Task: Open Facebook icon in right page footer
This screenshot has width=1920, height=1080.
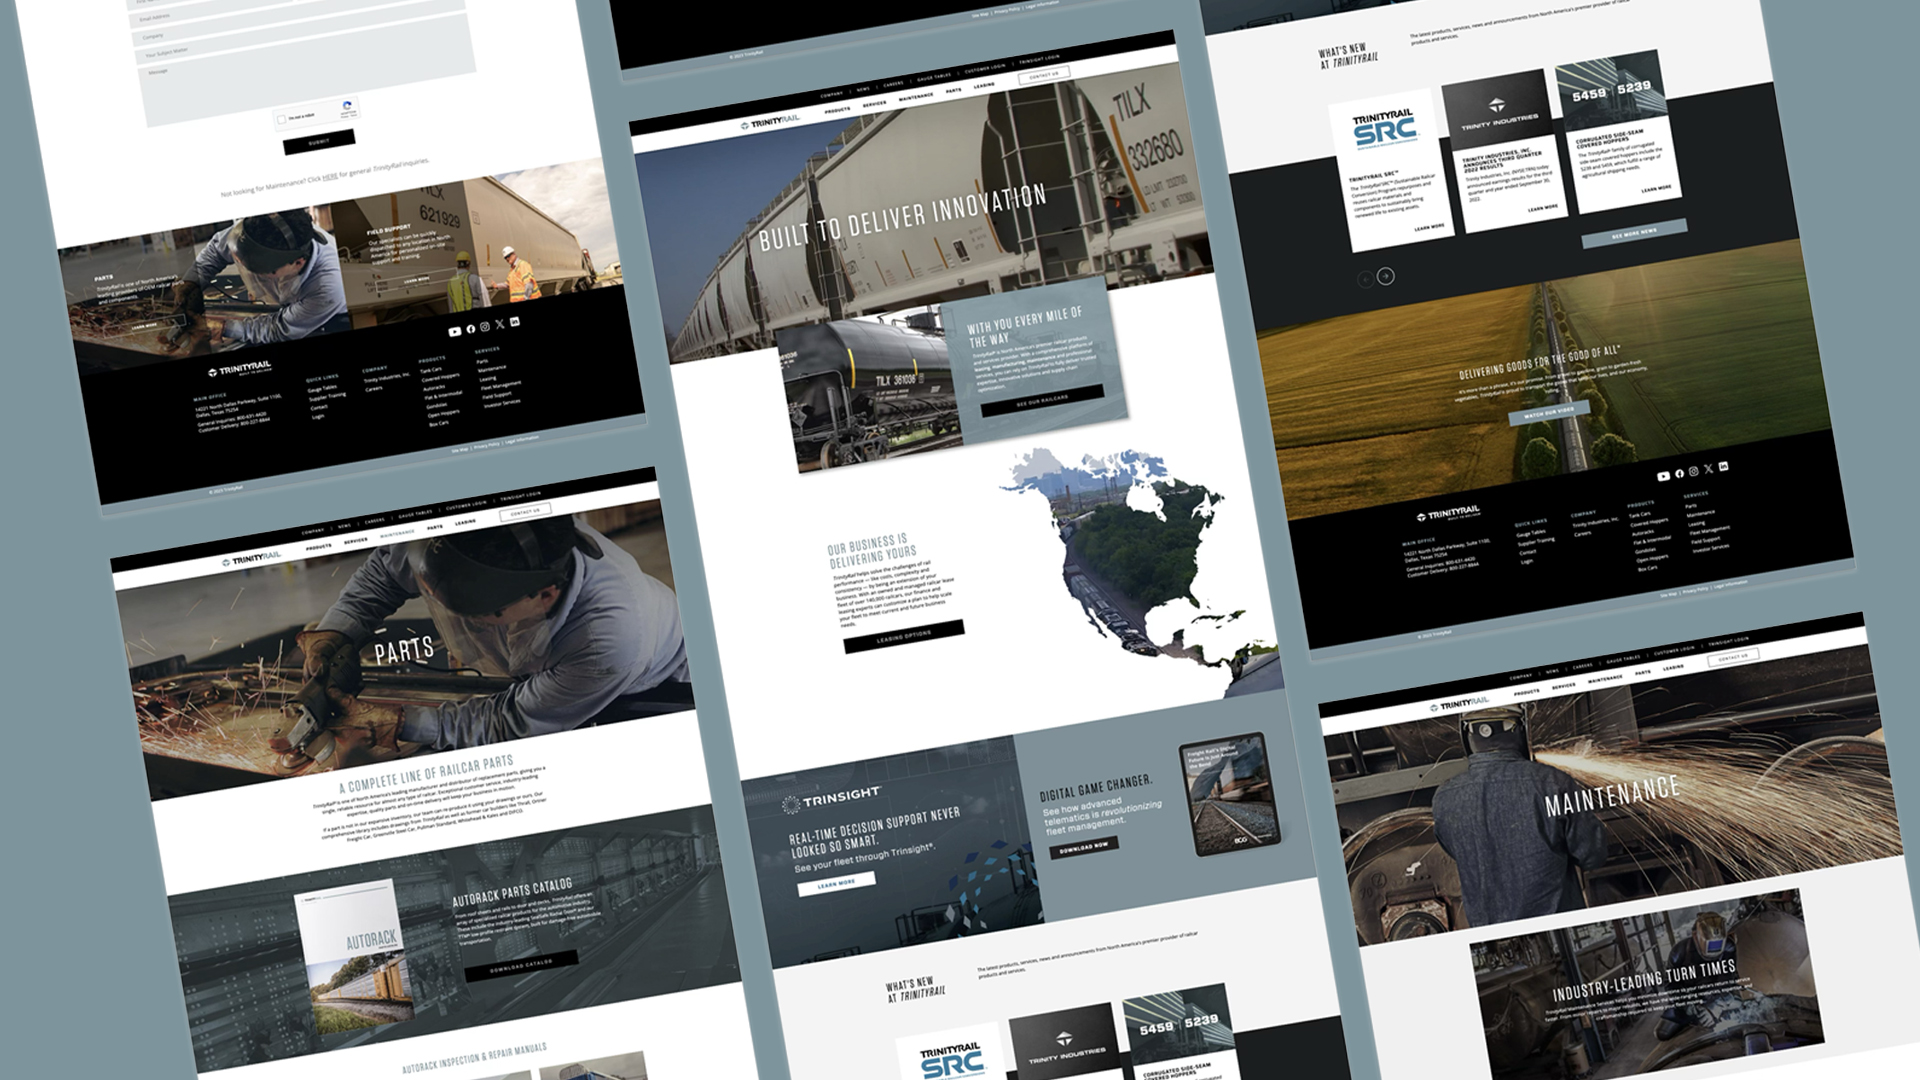Action: (x=1678, y=474)
